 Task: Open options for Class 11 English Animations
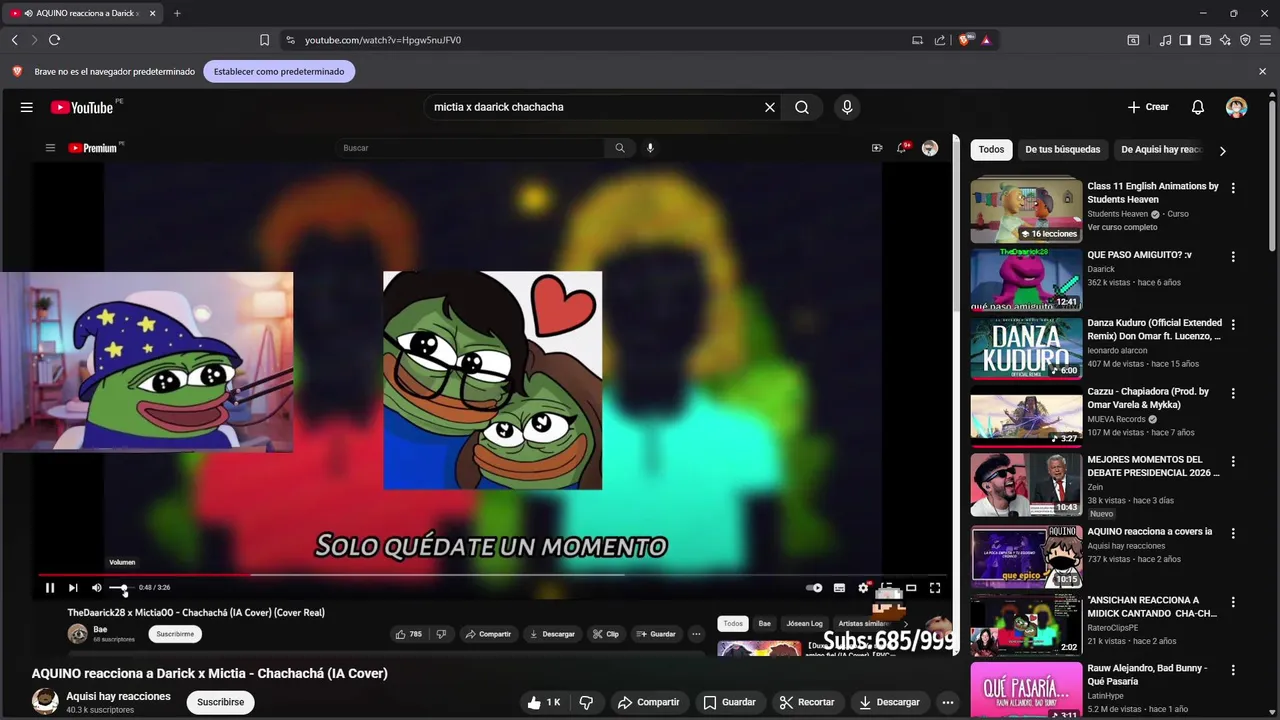pos(1233,188)
